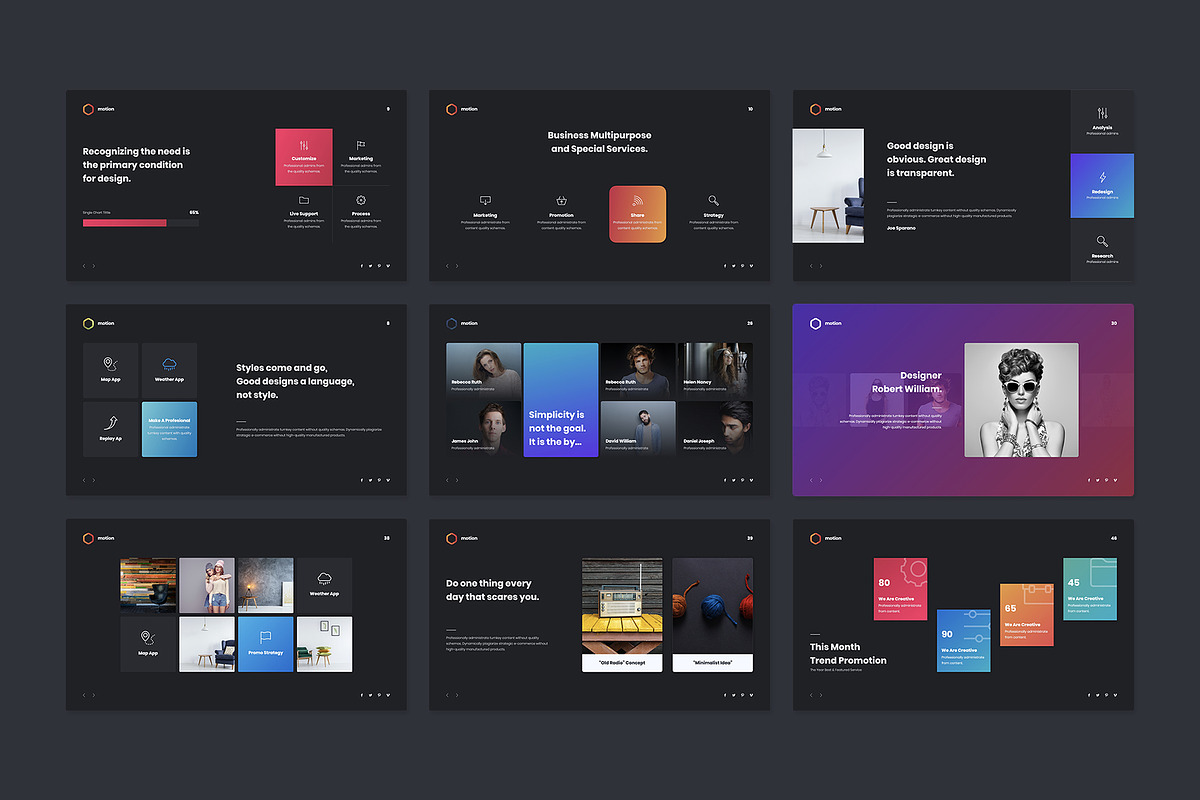The width and height of the screenshot is (1200, 800).
Task: Select the Simplicity is not the goal tile
Action: 561,400
